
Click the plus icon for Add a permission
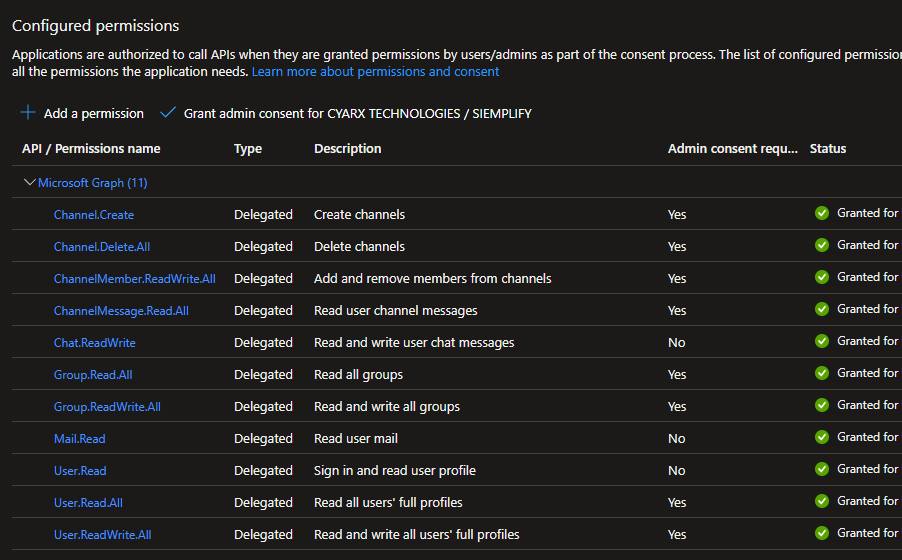coord(28,113)
